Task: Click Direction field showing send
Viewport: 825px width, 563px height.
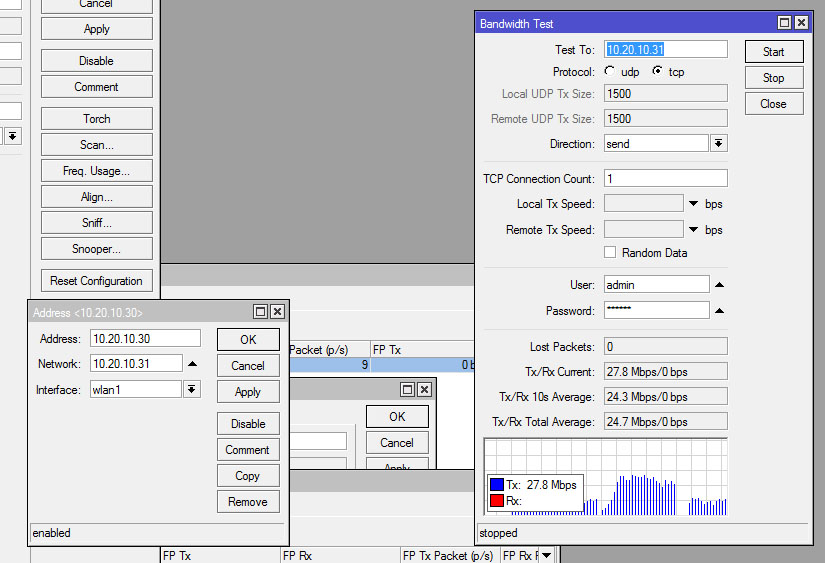Action: [656, 143]
